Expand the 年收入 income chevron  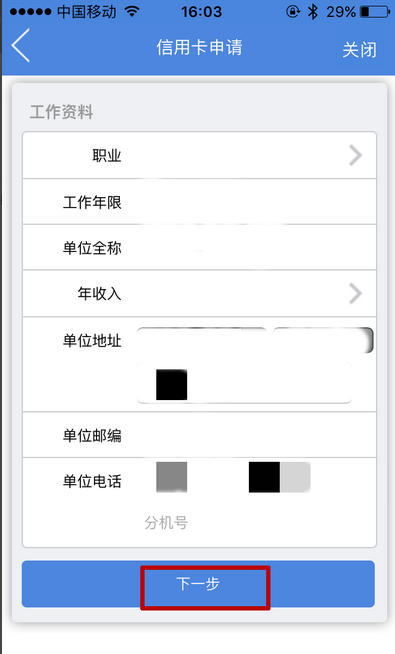tap(355, 293)
